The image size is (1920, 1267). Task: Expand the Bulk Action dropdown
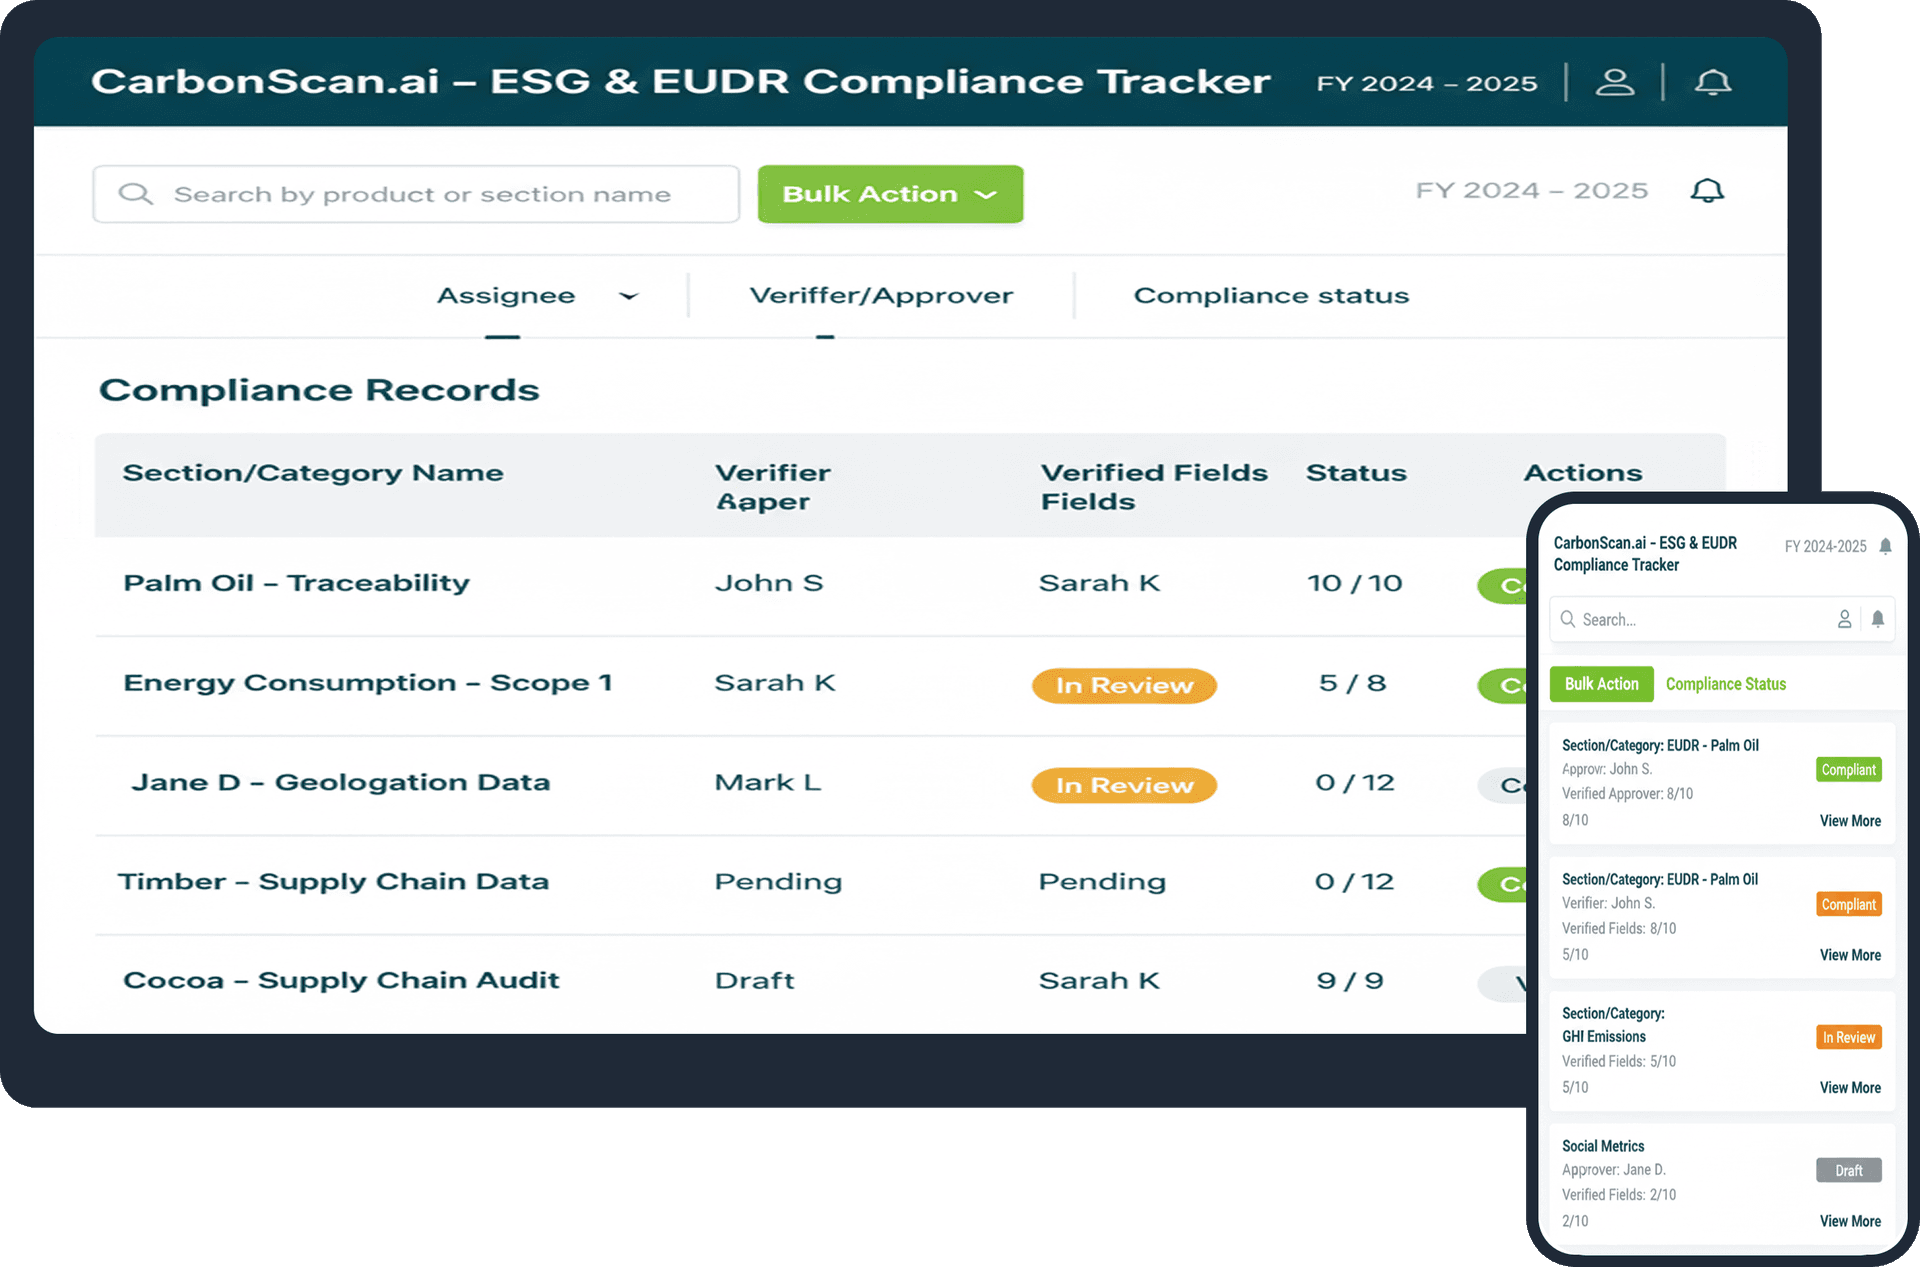889,193
